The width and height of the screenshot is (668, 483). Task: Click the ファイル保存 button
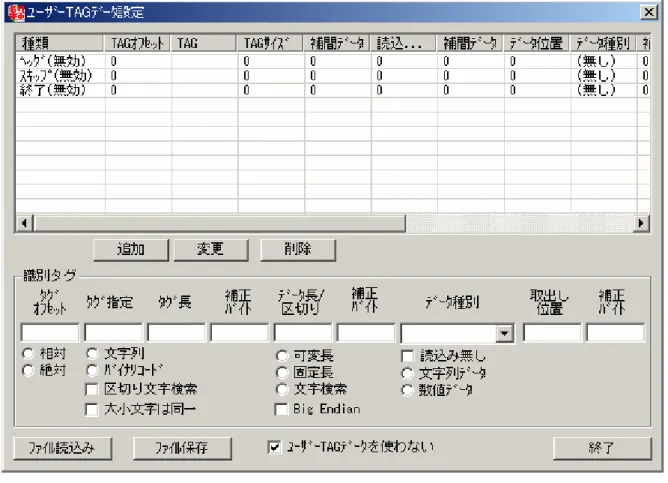click(x=182, y=448)
